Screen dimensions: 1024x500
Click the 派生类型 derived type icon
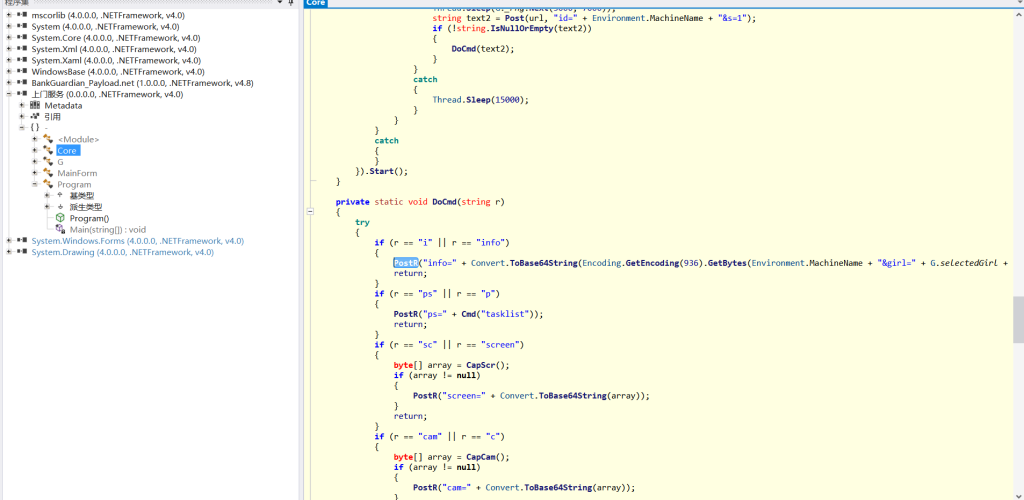coord(60,206)
